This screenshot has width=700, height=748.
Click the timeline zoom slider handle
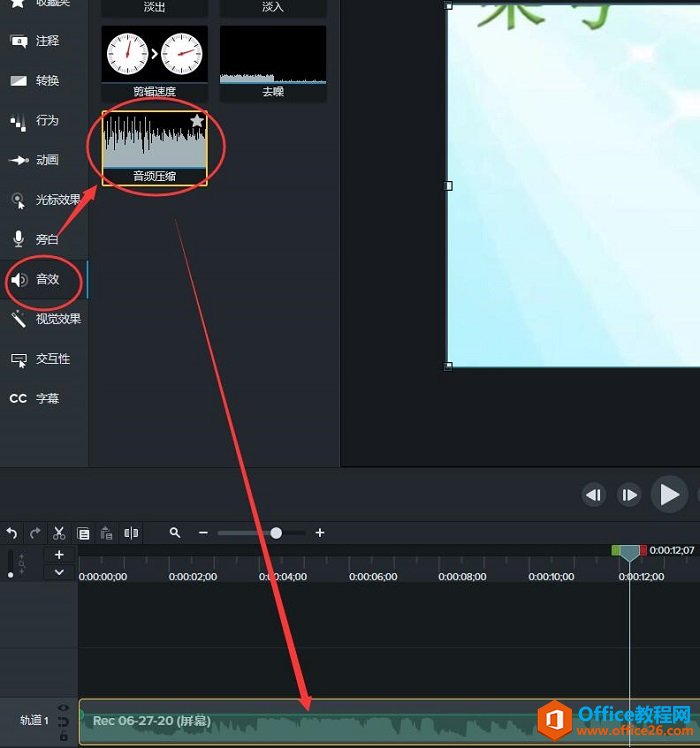[276, 533]
